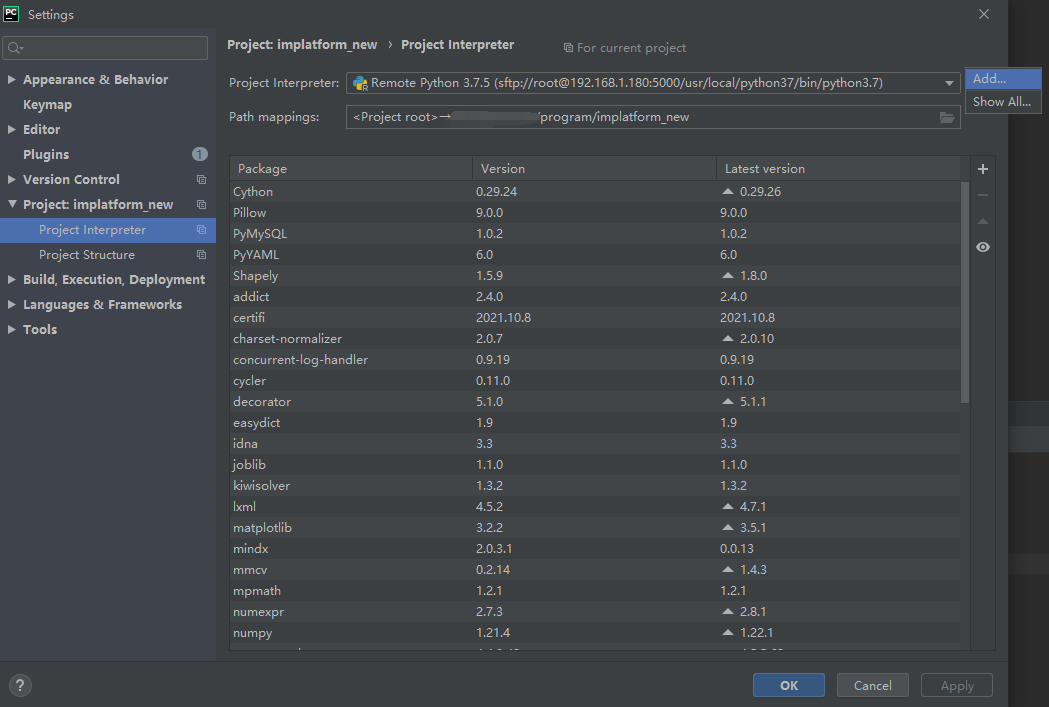Click the PyCharm logo in the title bar

point(11,13)
